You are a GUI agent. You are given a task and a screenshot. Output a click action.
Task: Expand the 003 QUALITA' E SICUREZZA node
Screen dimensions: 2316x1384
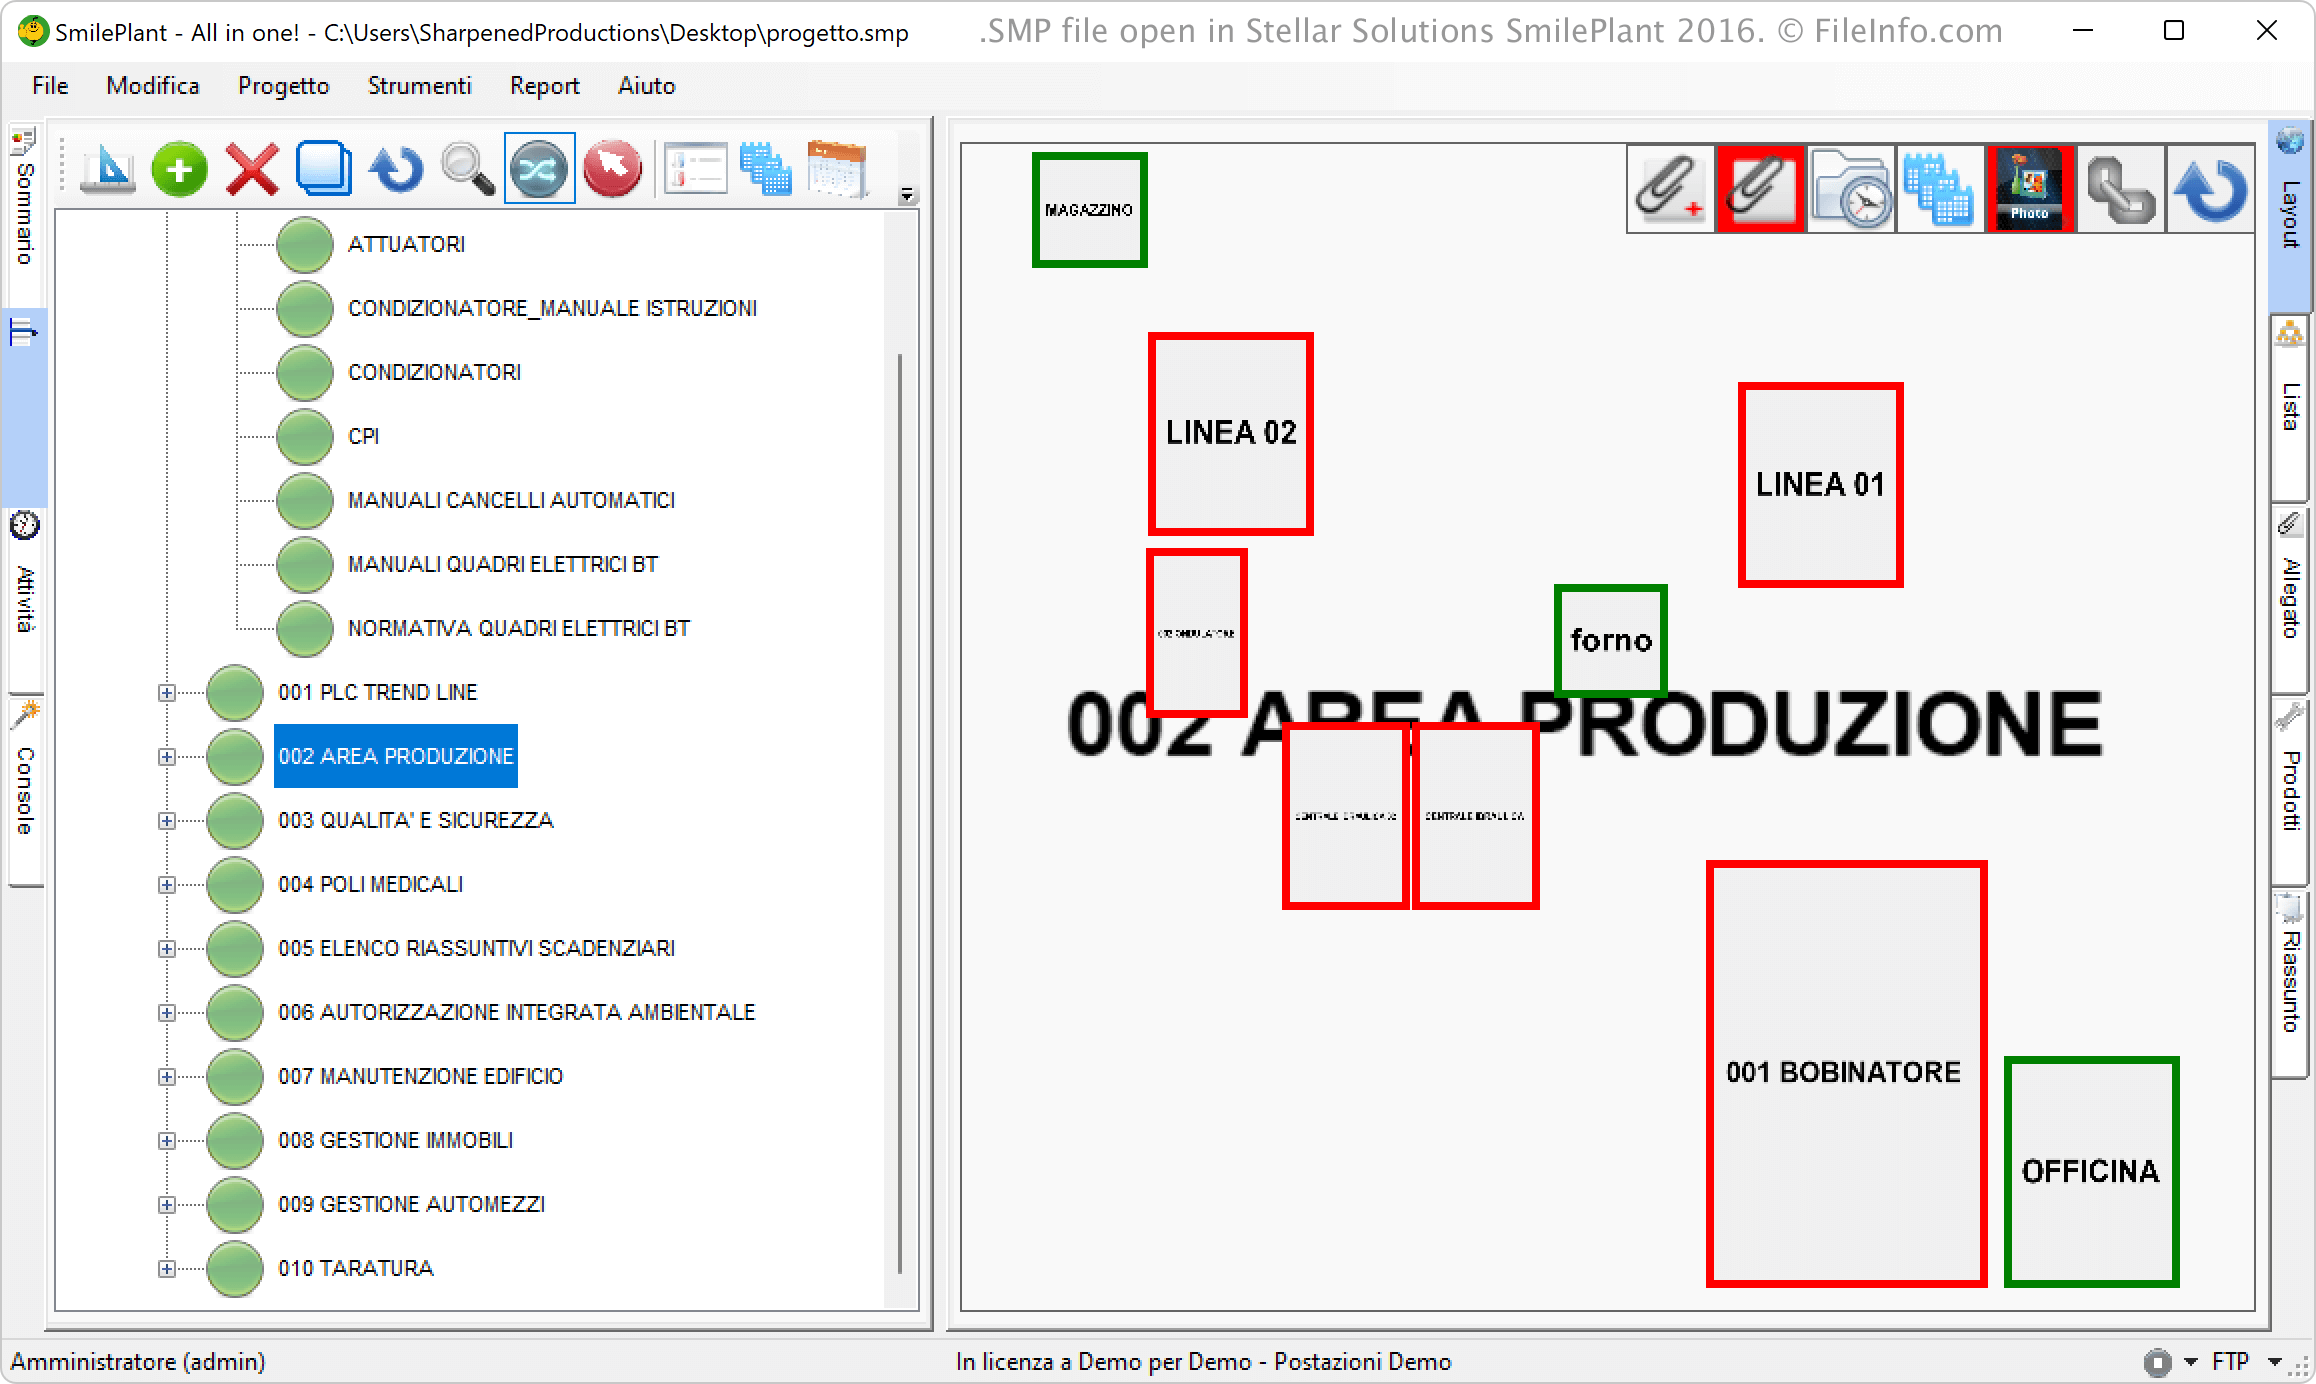(x=167, y=821)
